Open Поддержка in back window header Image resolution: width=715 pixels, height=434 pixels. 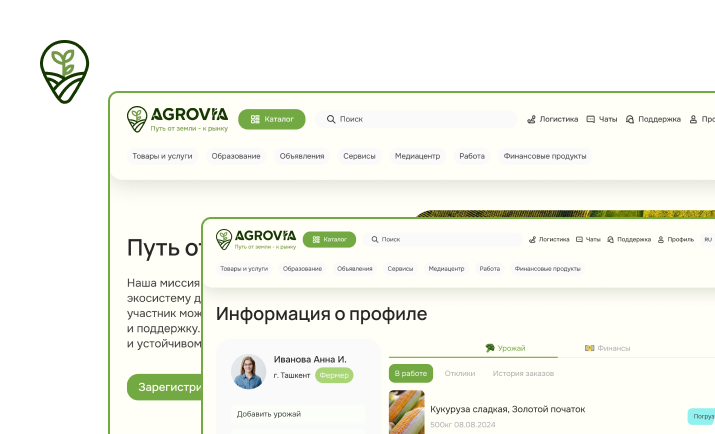653,119
